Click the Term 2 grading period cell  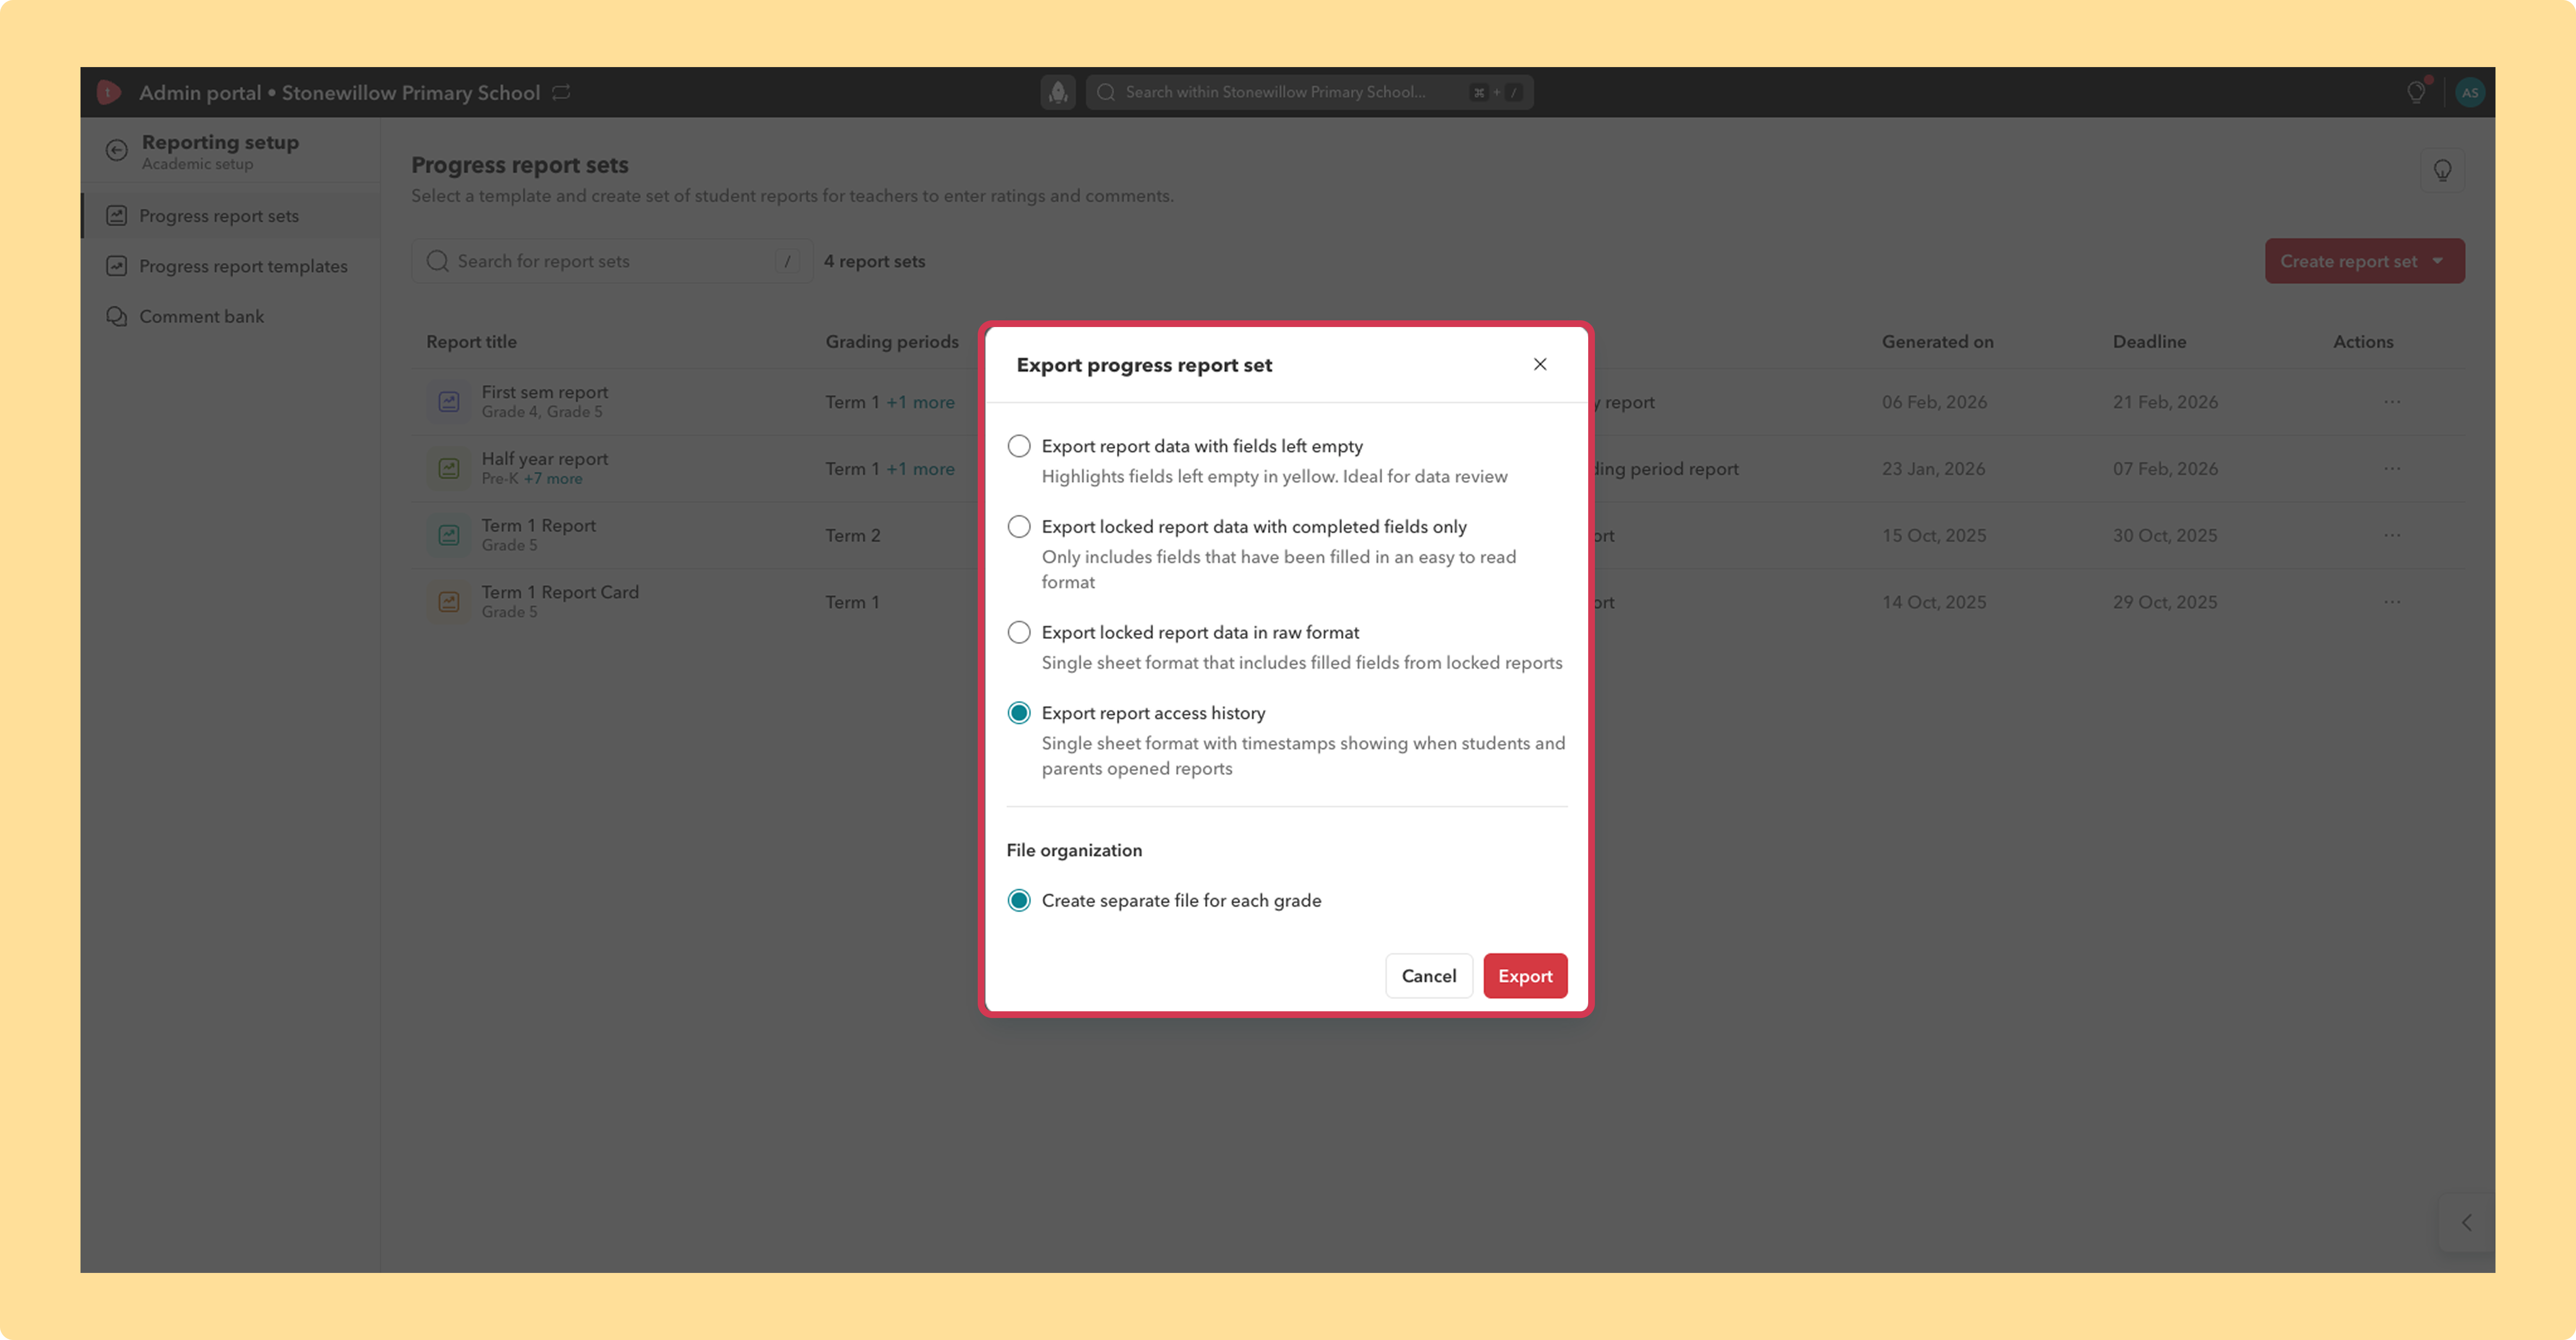(x=853, y=535)
